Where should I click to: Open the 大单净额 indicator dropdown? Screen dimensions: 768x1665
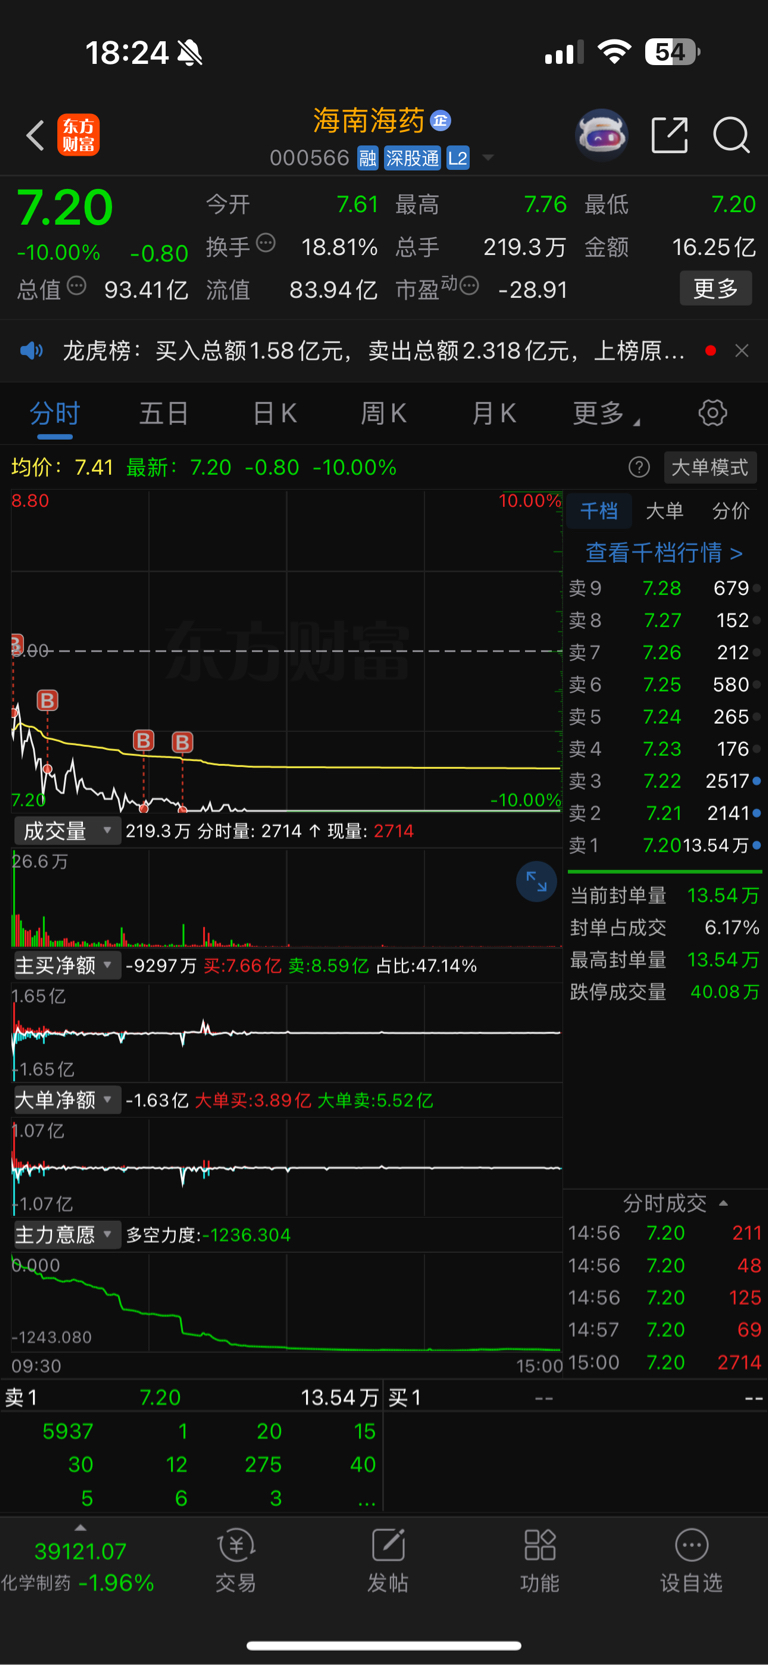pyautogui.click(x=66, y=1100)
